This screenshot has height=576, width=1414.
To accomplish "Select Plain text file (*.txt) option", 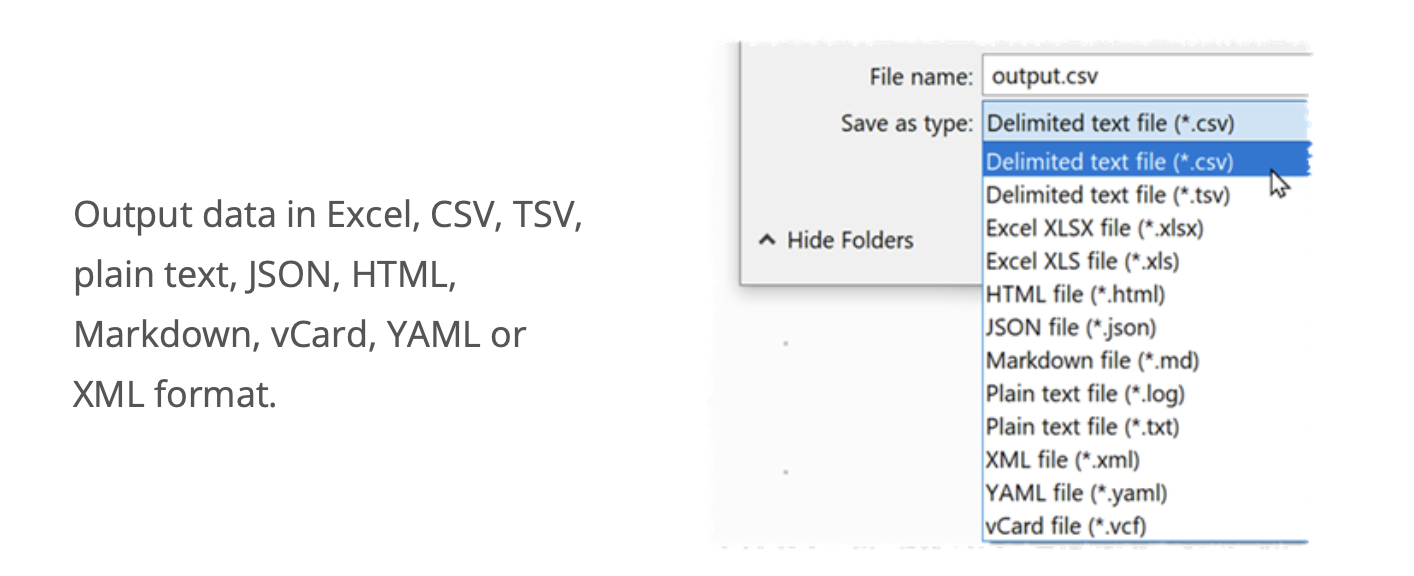I will pos(1083,427).
